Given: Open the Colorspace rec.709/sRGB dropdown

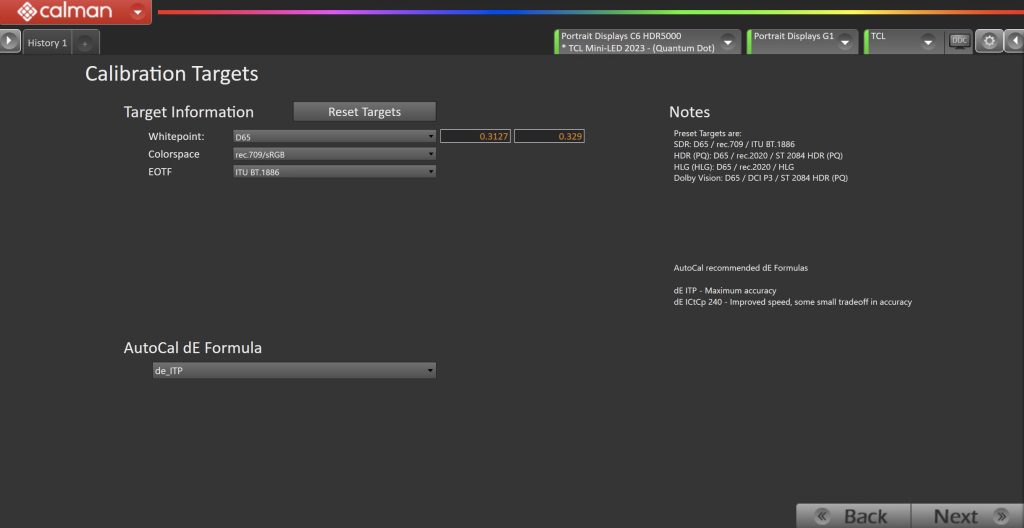Looking at the screenshot, I should point(334,154).
